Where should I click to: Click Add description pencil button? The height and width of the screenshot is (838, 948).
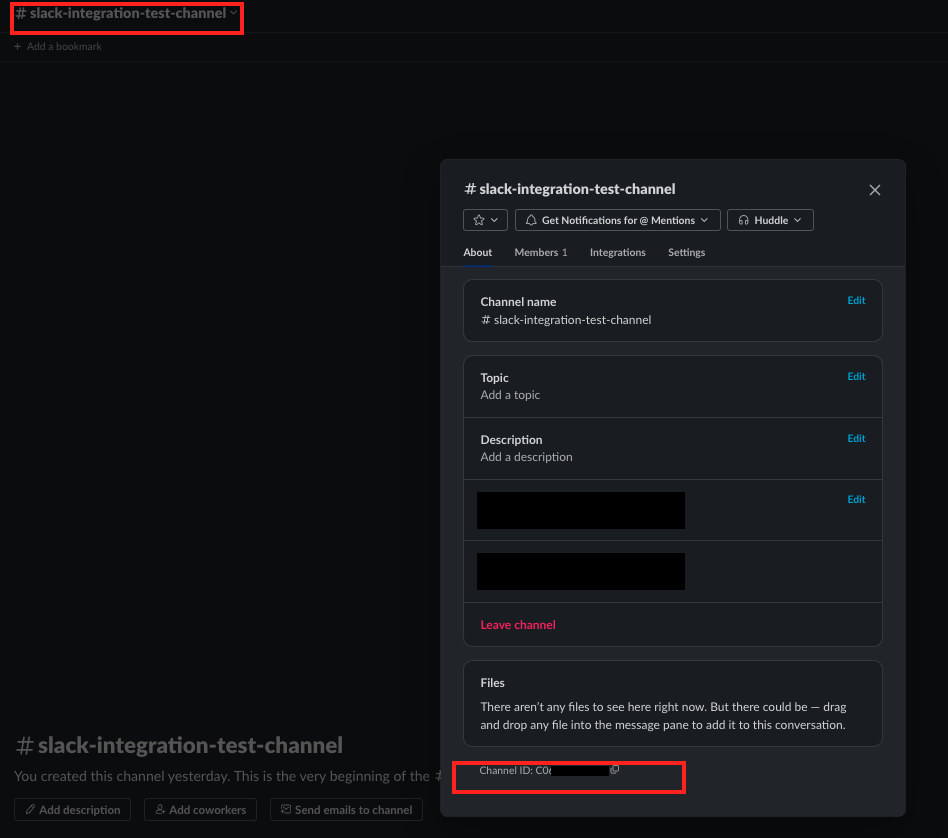(73, 810)
